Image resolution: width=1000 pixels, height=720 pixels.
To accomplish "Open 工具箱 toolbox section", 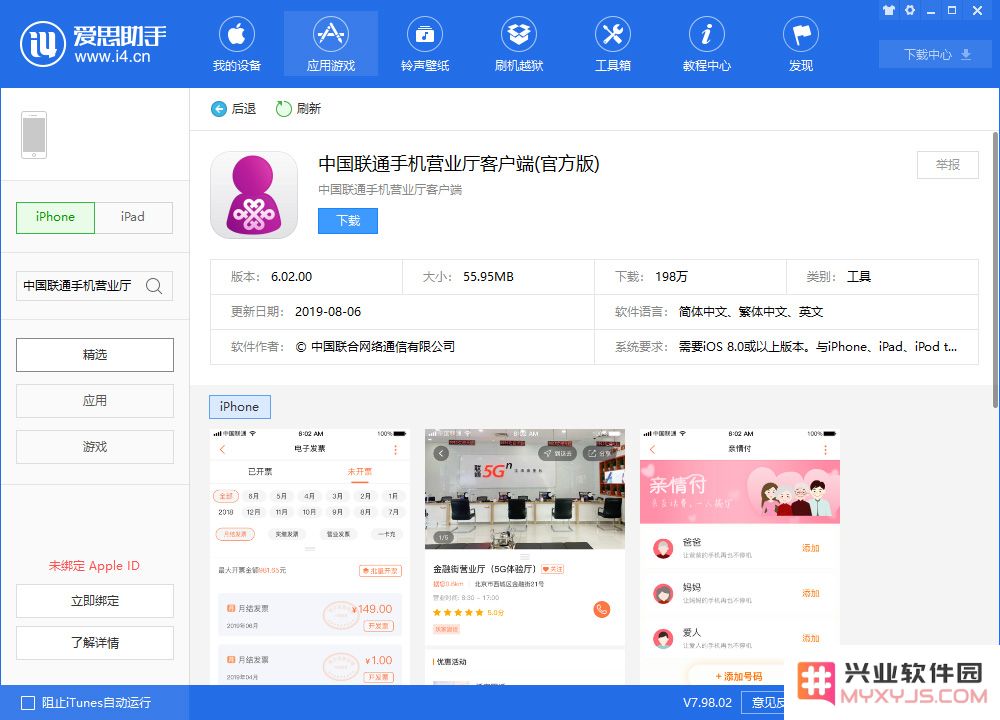I will click(612, 44).
